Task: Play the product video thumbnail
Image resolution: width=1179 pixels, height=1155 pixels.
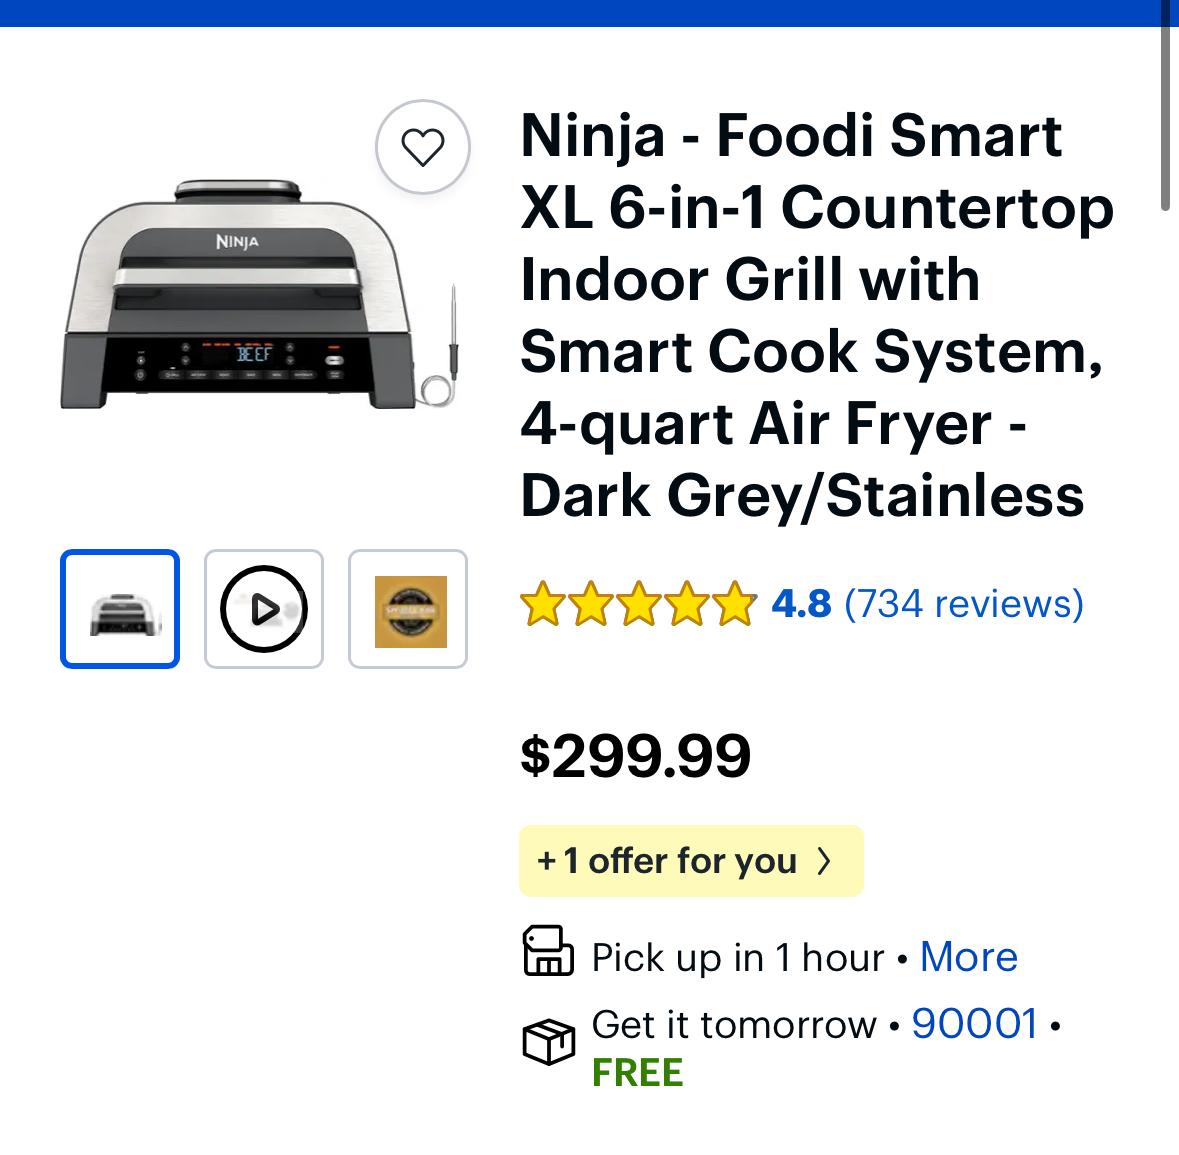Action: pos(264,609)
